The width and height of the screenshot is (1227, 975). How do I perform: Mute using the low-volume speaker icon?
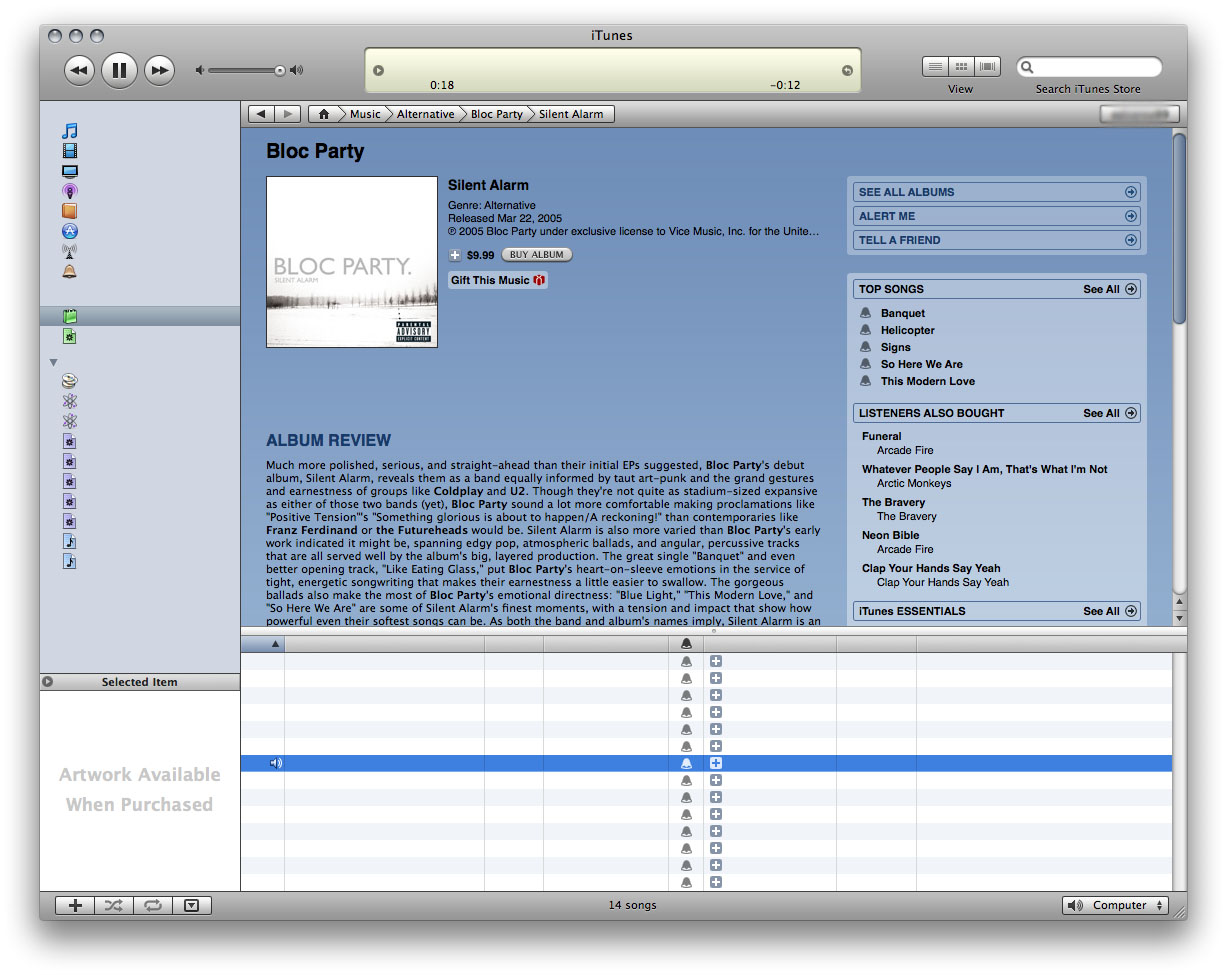point(200,70)
